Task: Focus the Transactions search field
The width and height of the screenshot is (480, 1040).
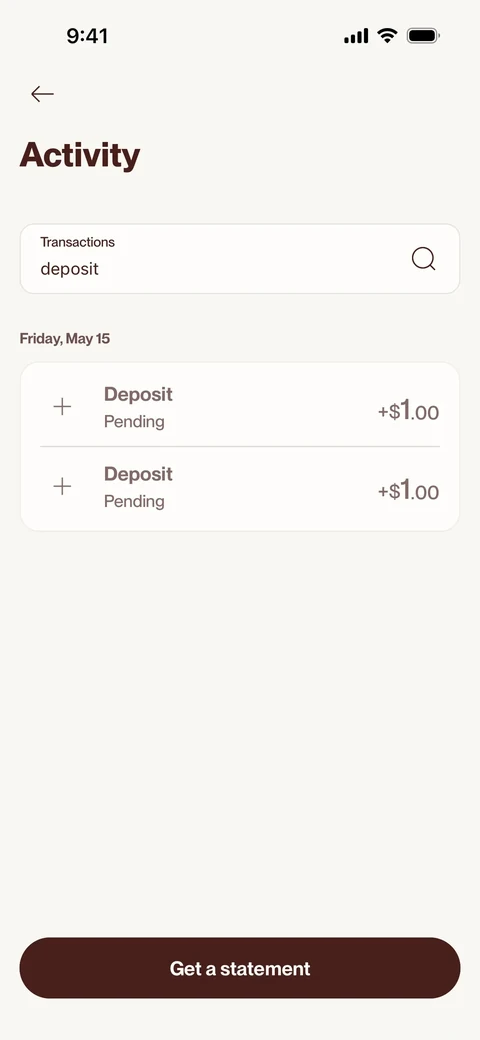Action: coord(240,259)
